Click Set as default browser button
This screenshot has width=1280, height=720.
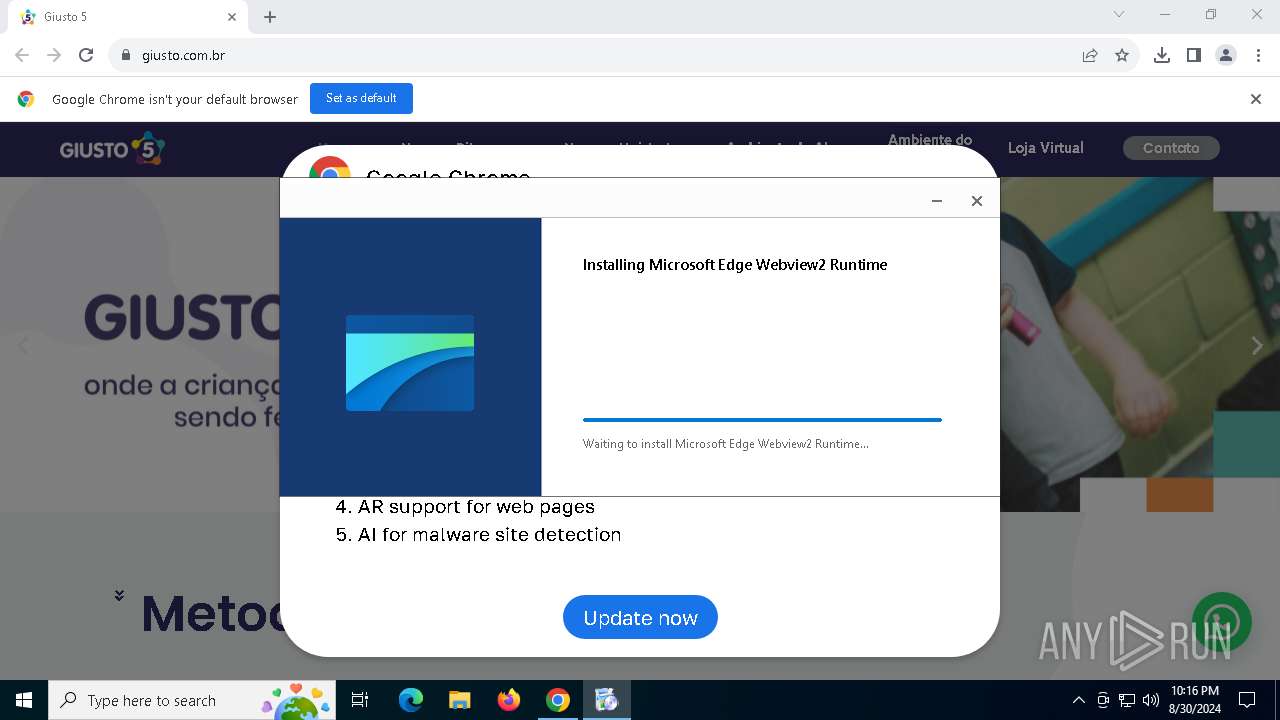(361, 99)
